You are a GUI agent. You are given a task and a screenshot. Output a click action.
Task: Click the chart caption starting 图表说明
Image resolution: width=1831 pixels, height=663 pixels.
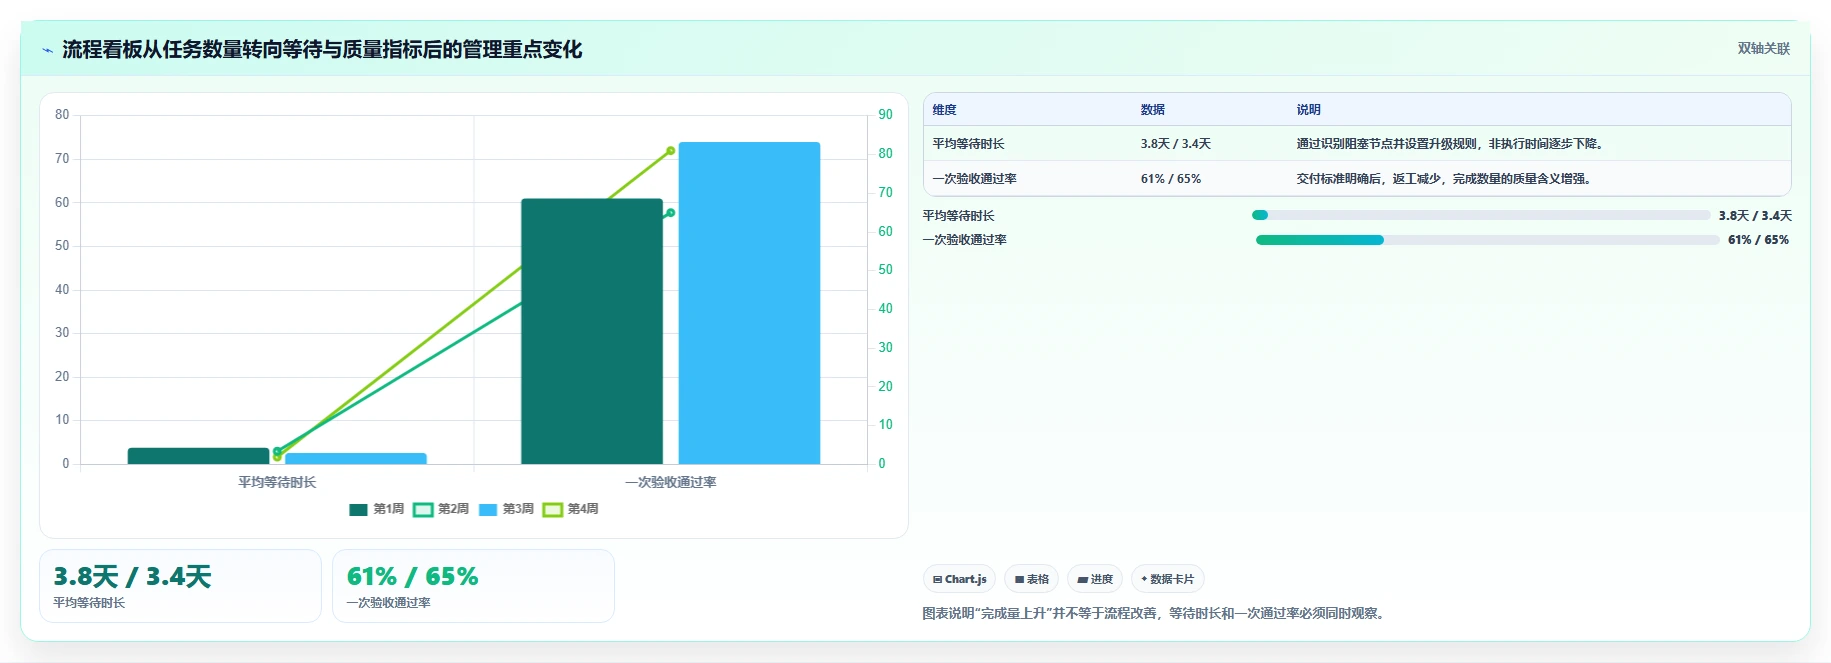tap(1155, 613)
